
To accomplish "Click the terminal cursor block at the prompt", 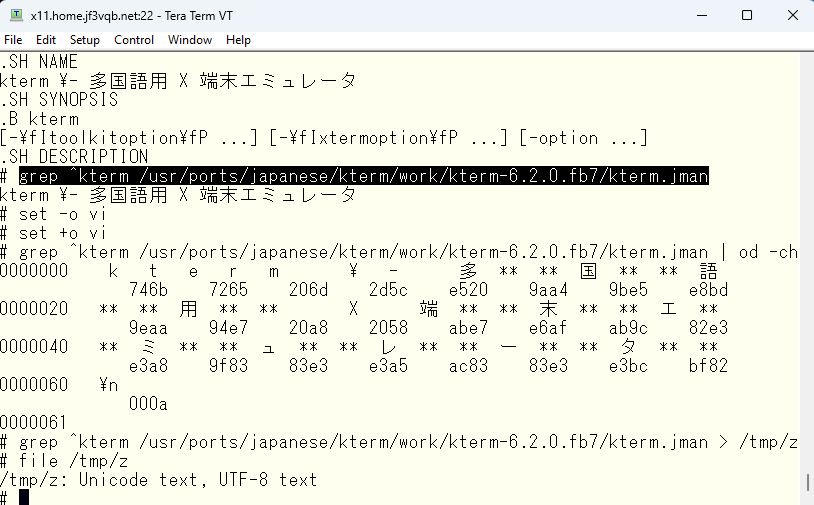I will point(24,497).
